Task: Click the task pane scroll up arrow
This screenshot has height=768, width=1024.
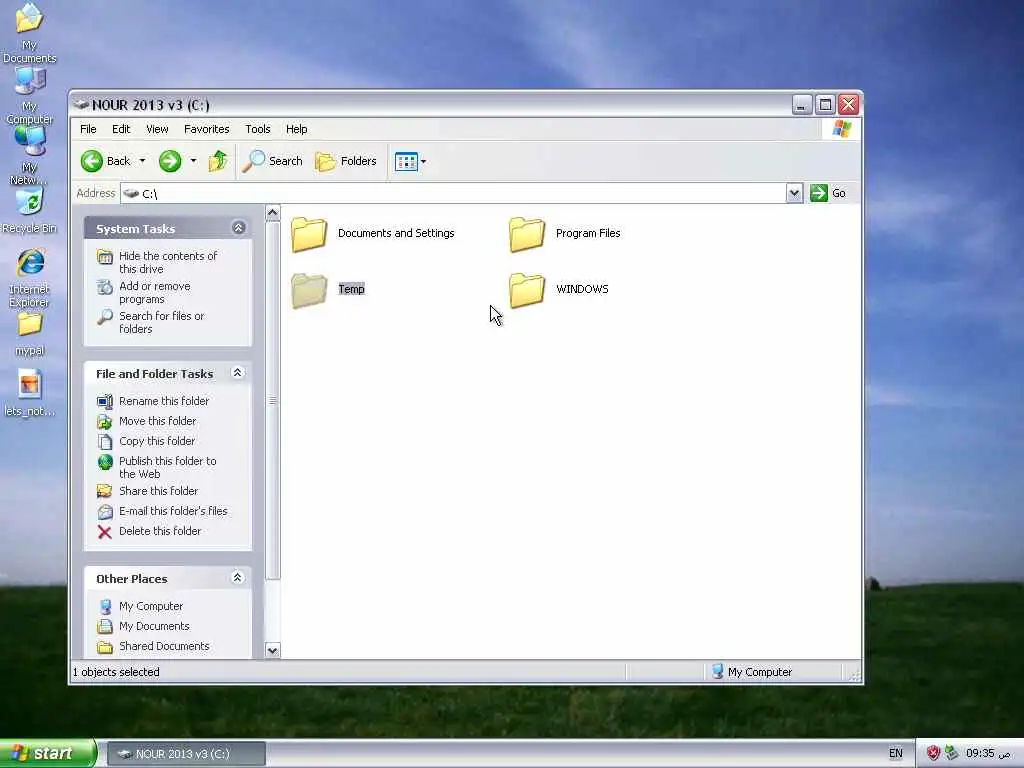Action: click(272, 213)
